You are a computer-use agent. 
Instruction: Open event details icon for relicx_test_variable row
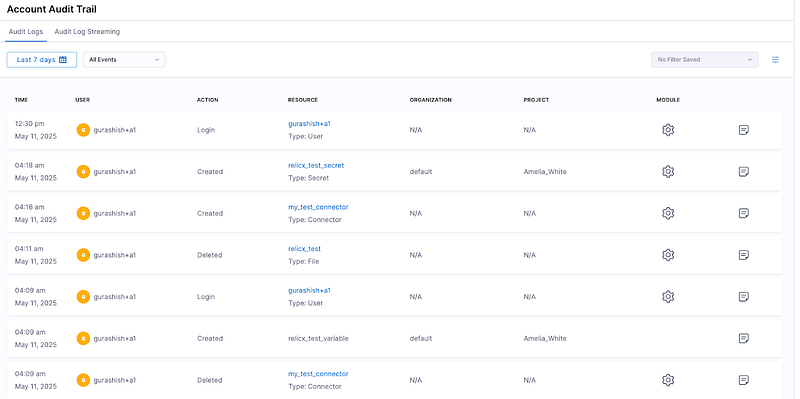point(744,338)
